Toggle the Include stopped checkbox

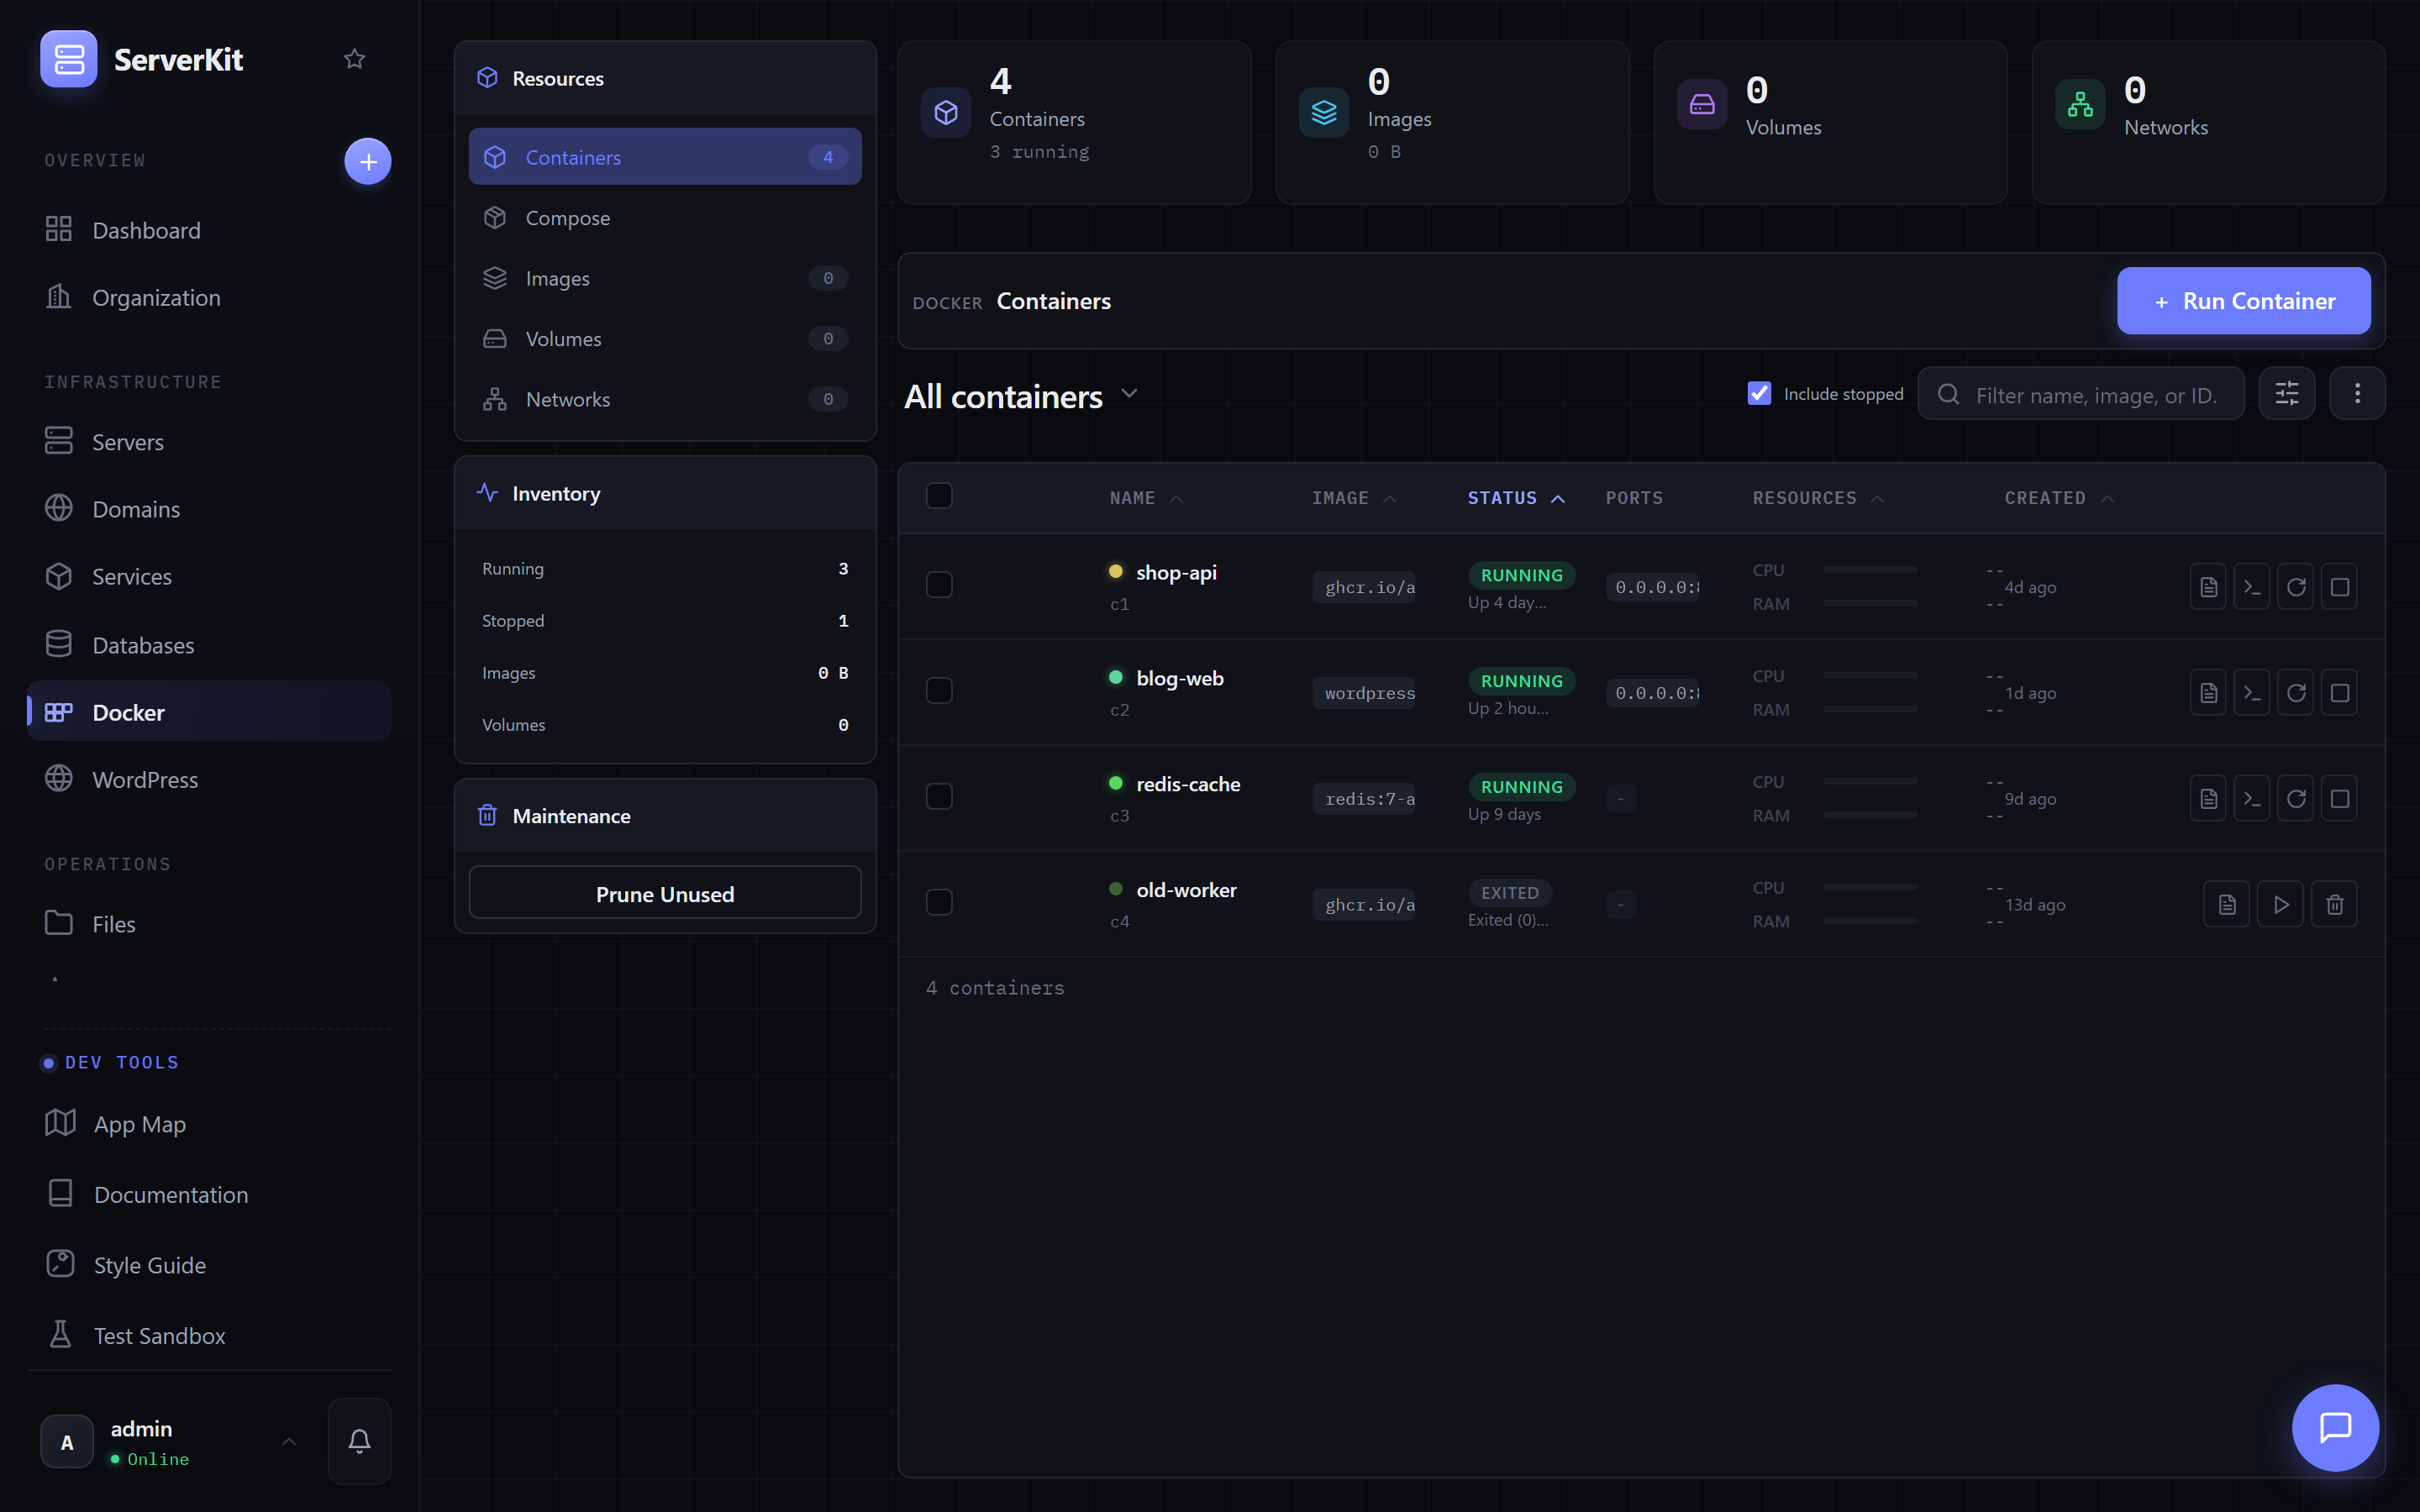click(x=1759, y=393)
